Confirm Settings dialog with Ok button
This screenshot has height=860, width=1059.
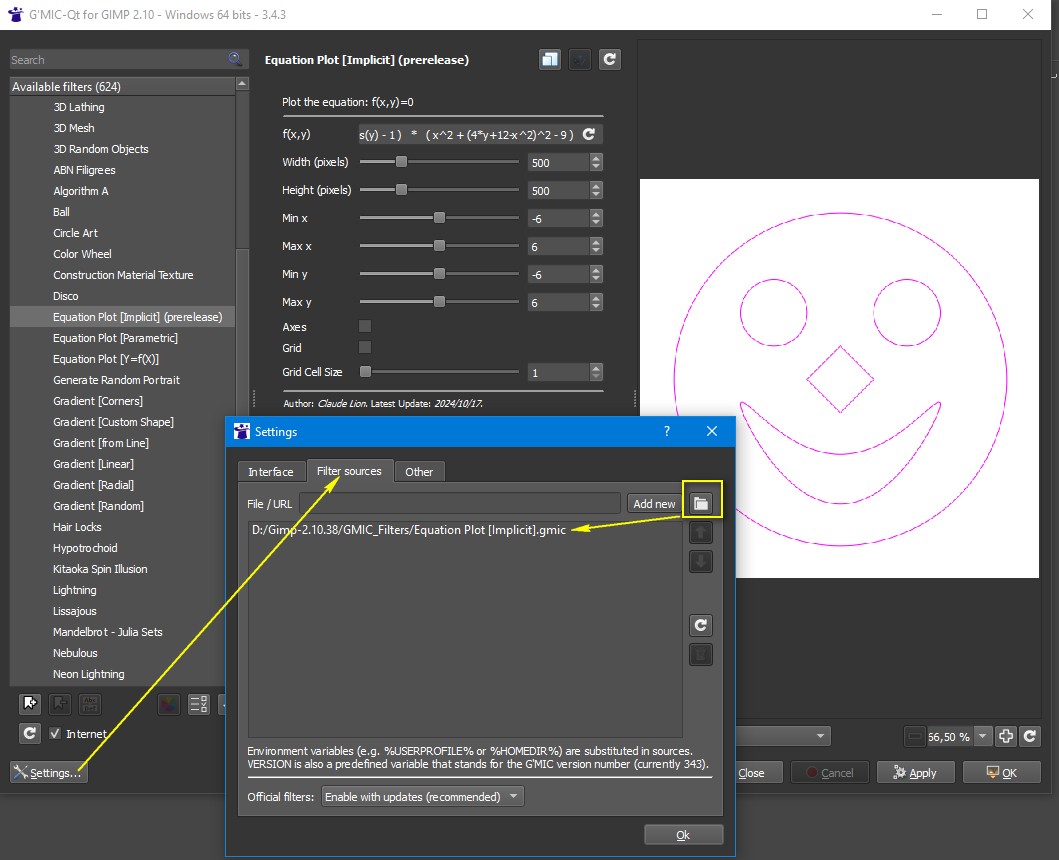pyautogui.click(x=683, y=835)
